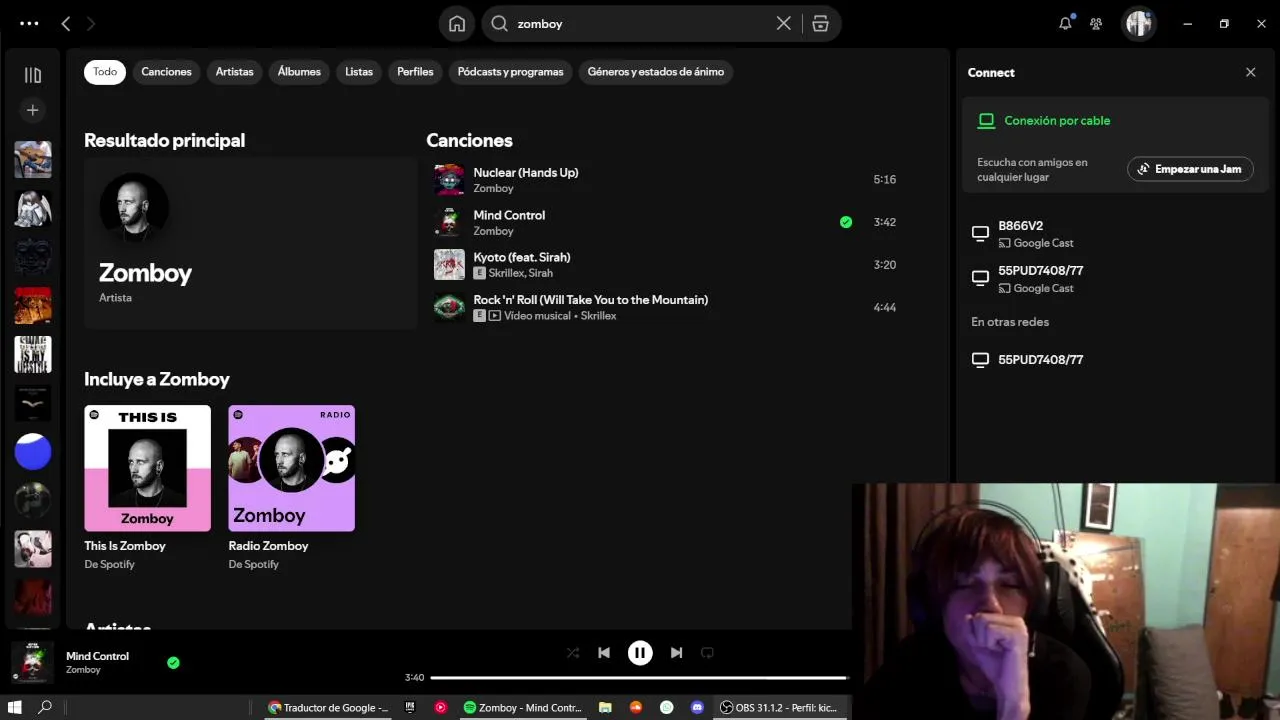
Task: Open the This Is Zomboy playlist
Action: (147, 488)
